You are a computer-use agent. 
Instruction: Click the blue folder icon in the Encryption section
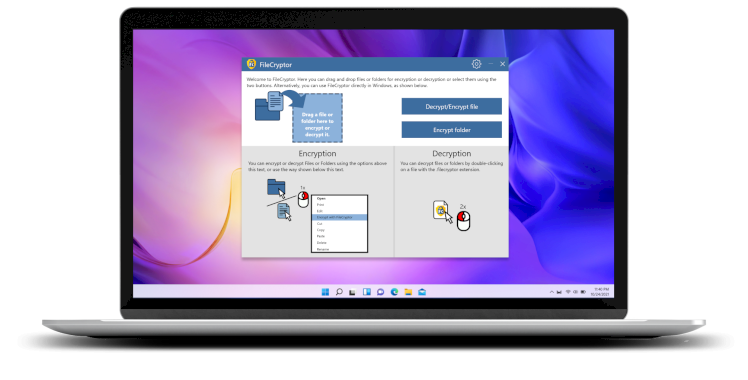click(276, 186)
